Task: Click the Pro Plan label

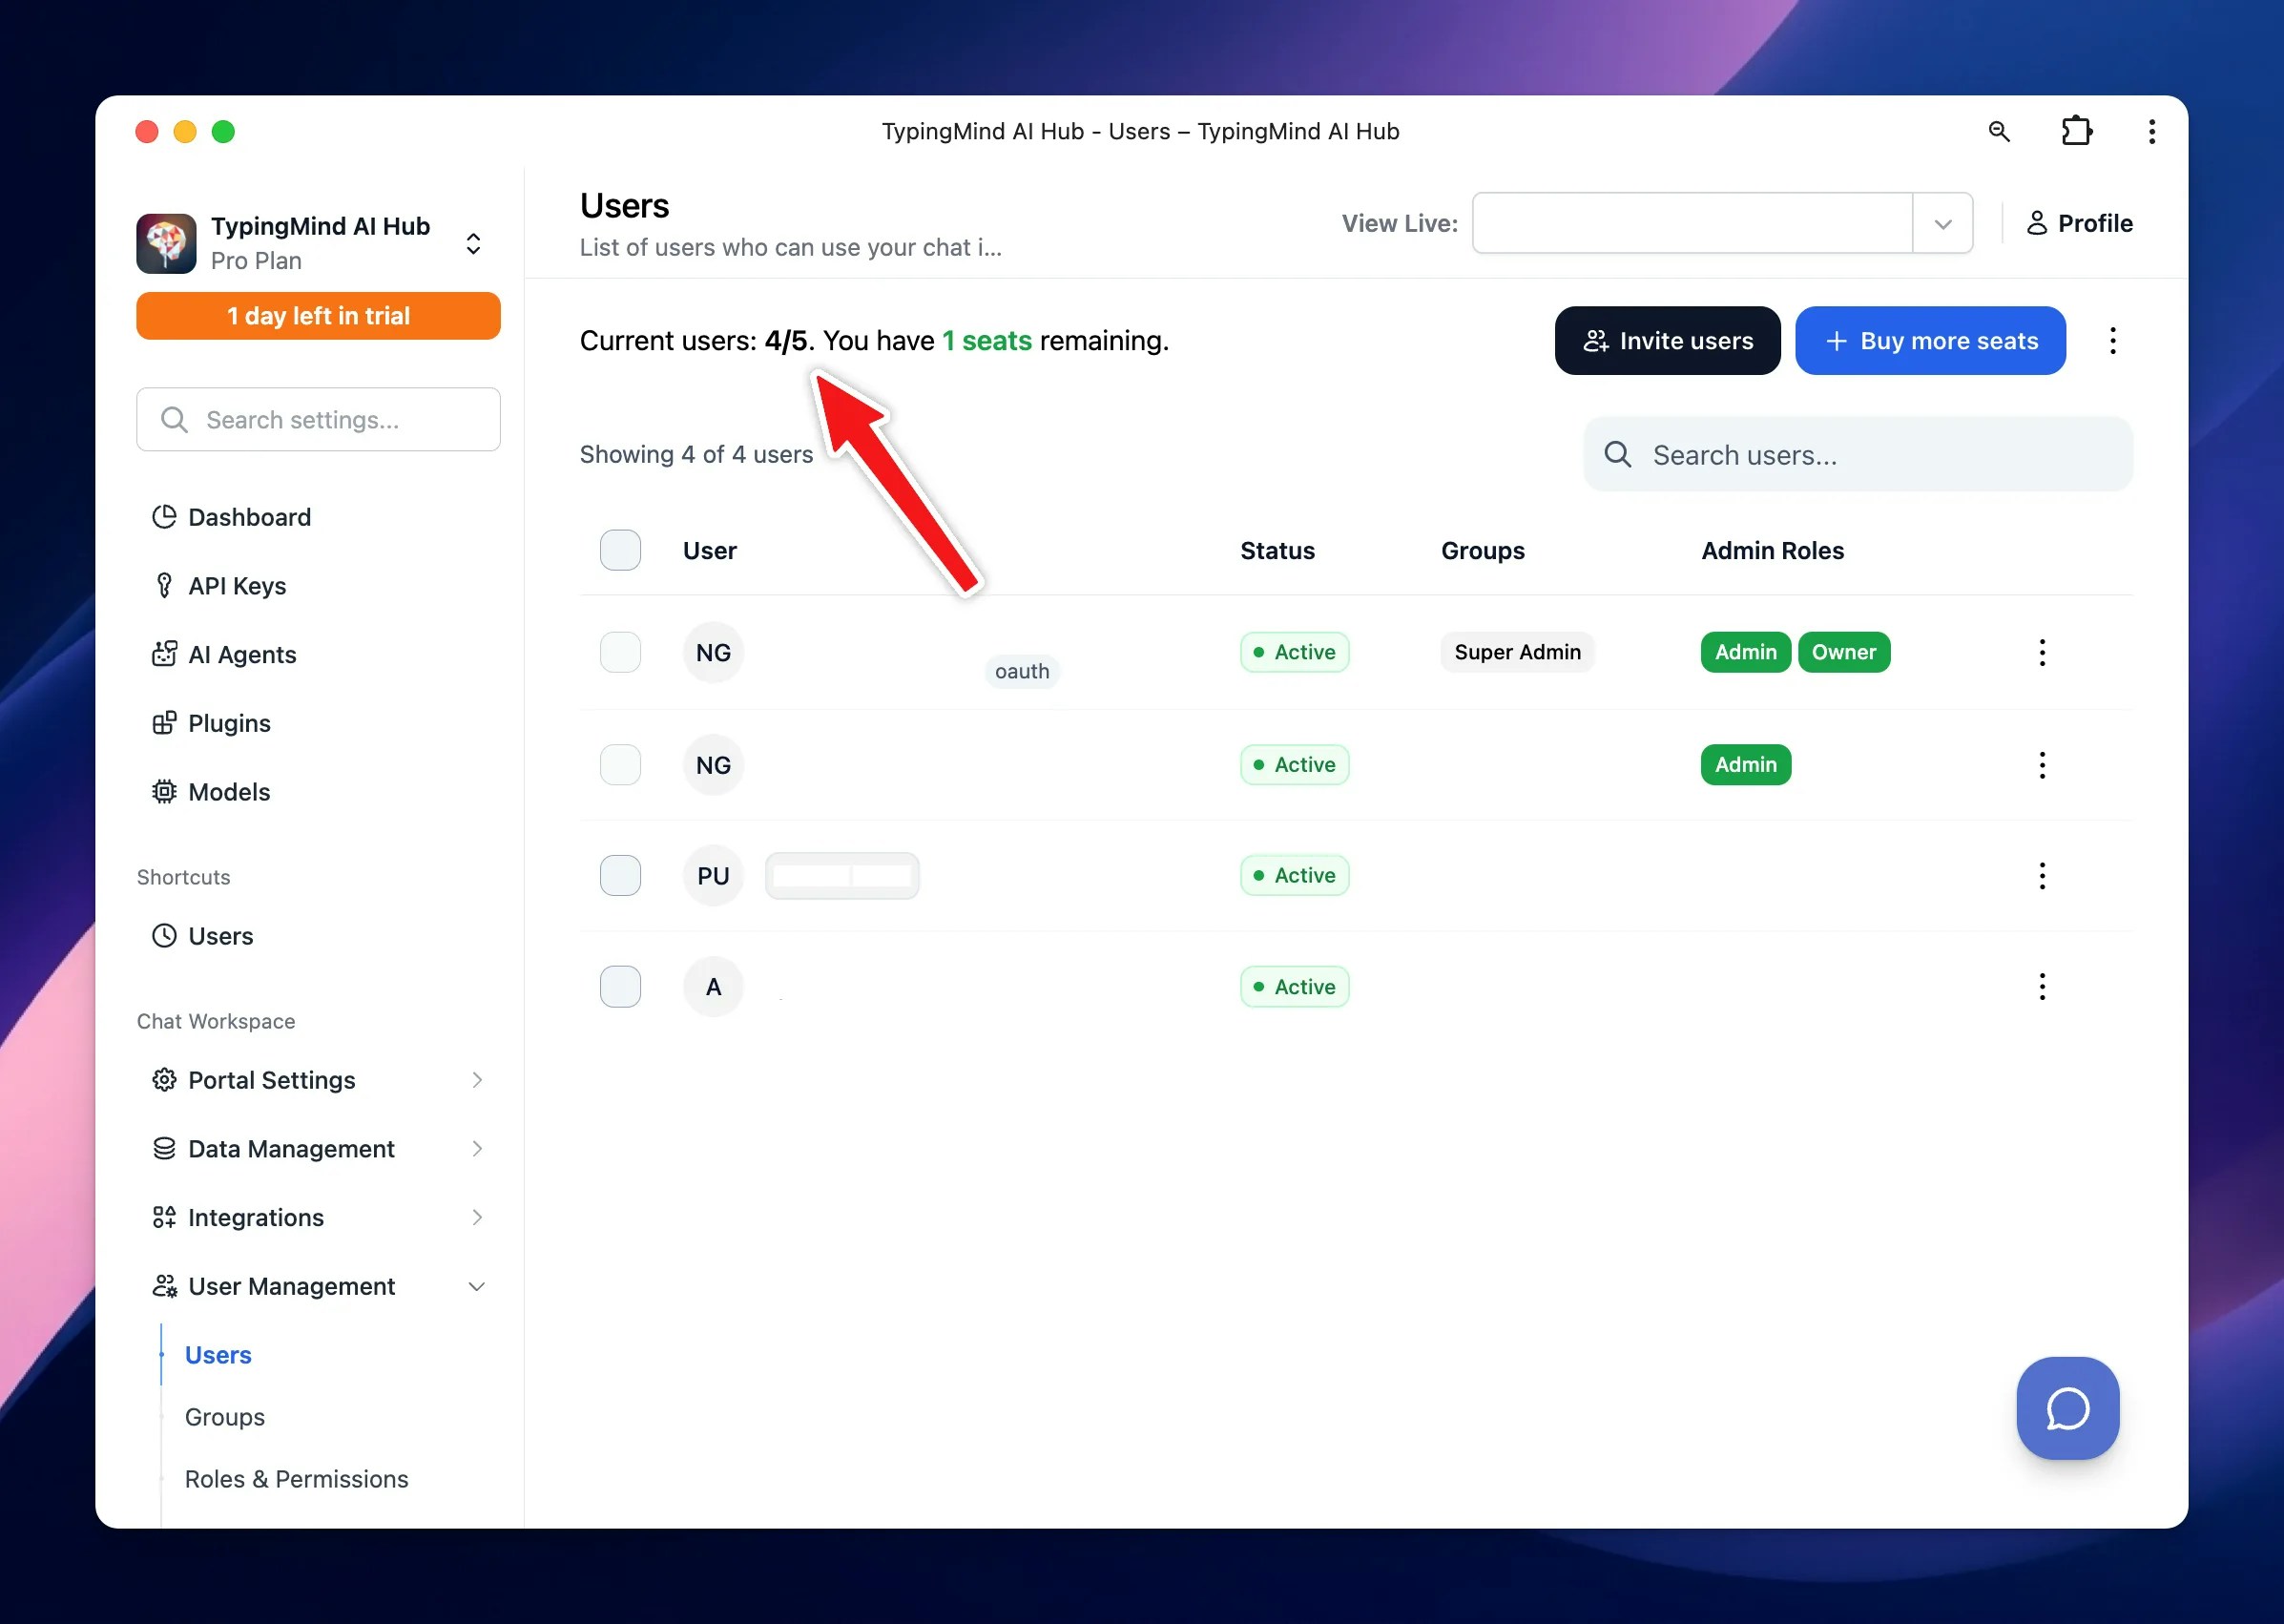Action: click(256, 261)
